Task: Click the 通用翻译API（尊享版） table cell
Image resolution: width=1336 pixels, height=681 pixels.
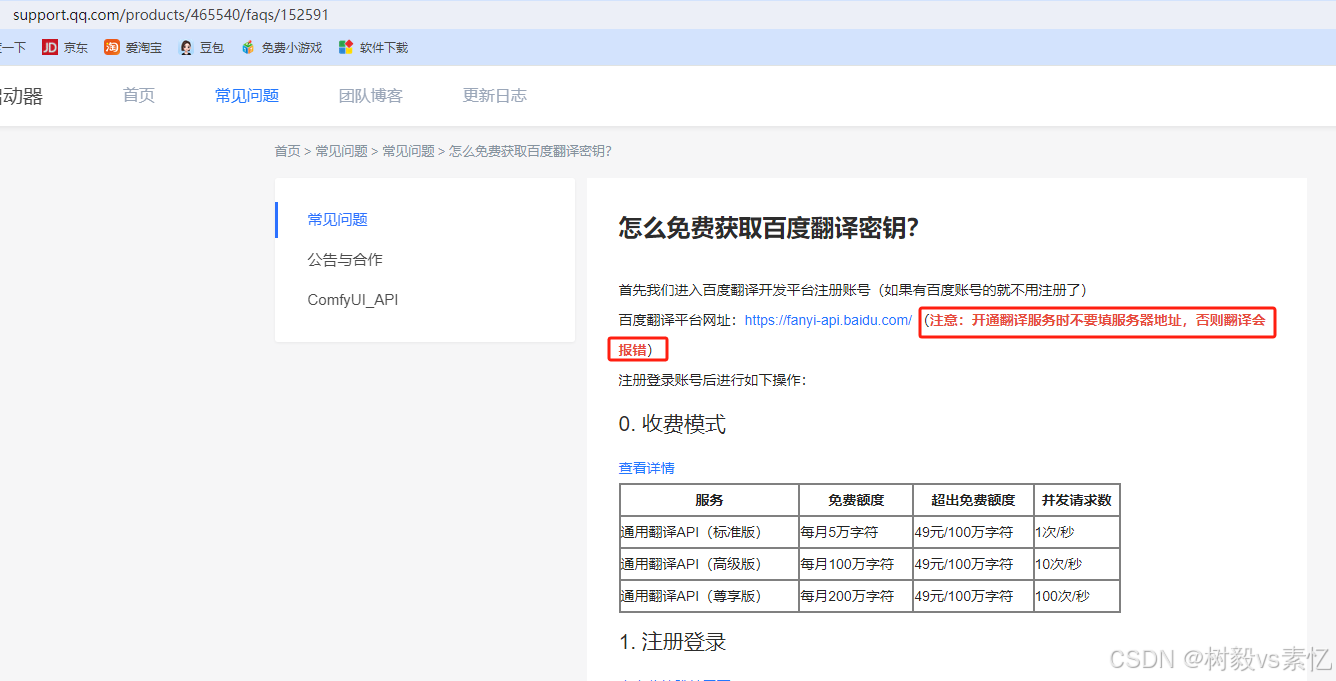Action: (x=709, y=596)
